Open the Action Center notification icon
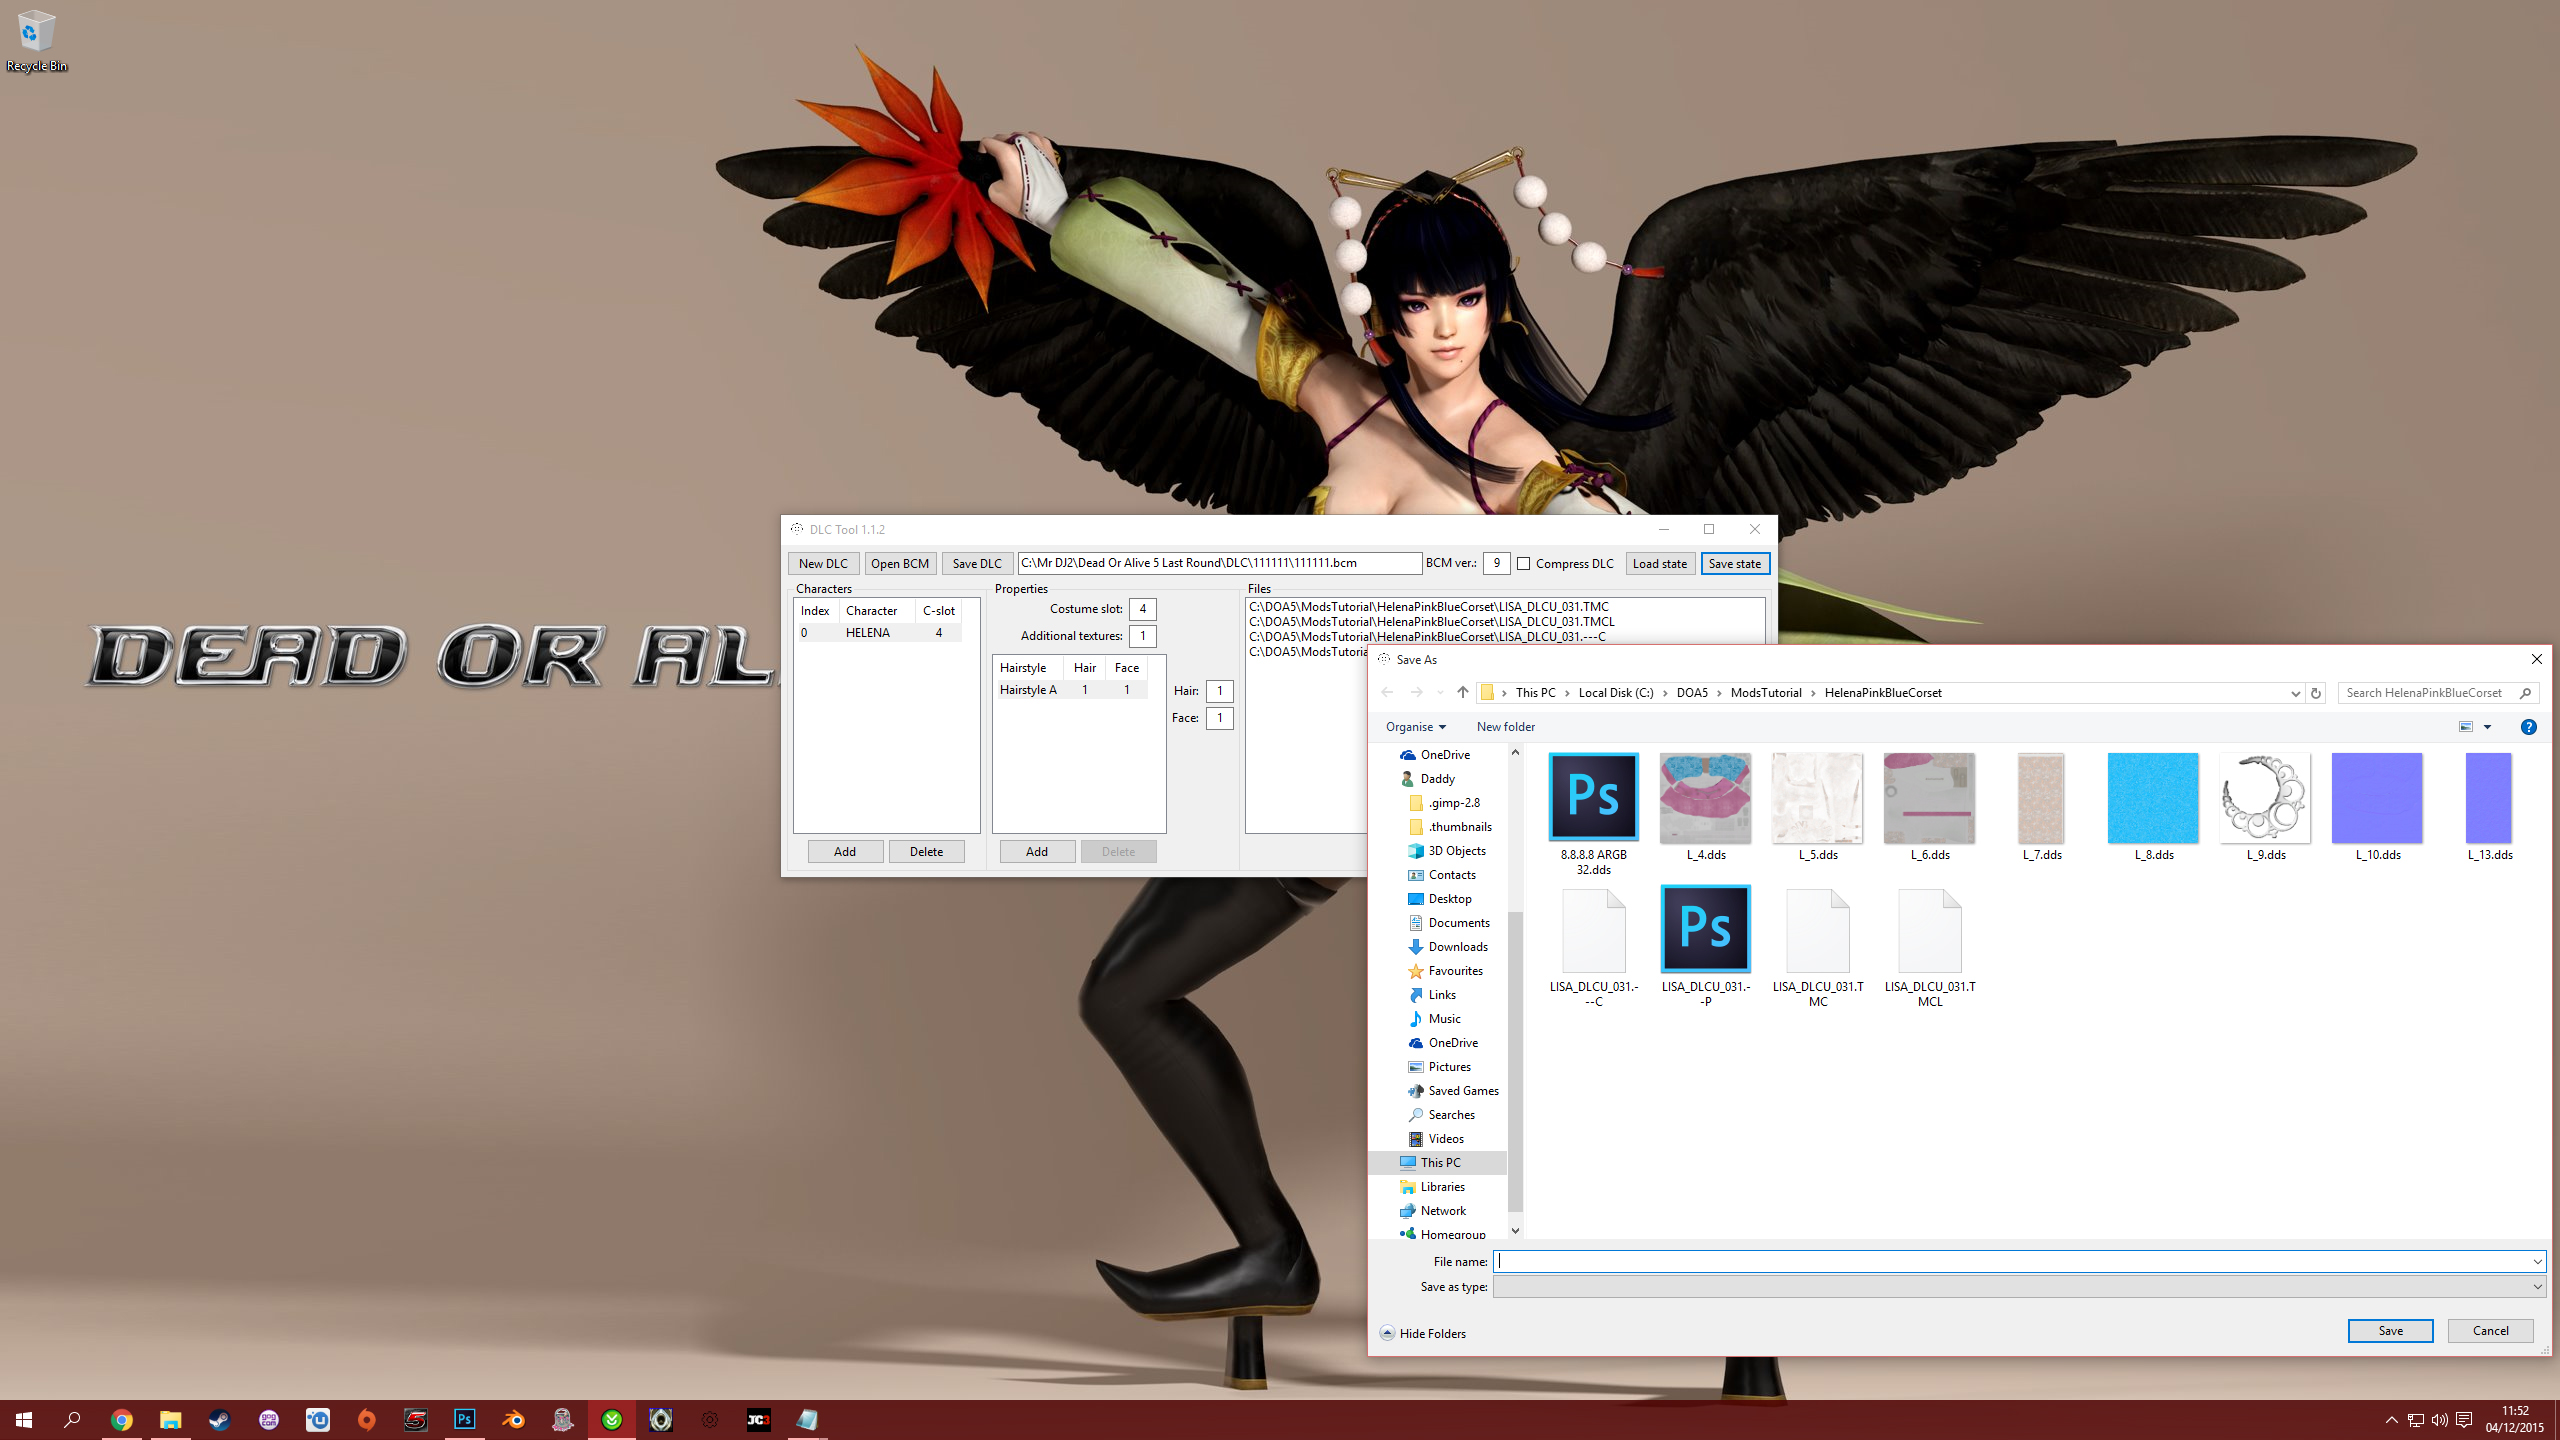Screen dimensions: 2560x1440 [2464, 1420]
